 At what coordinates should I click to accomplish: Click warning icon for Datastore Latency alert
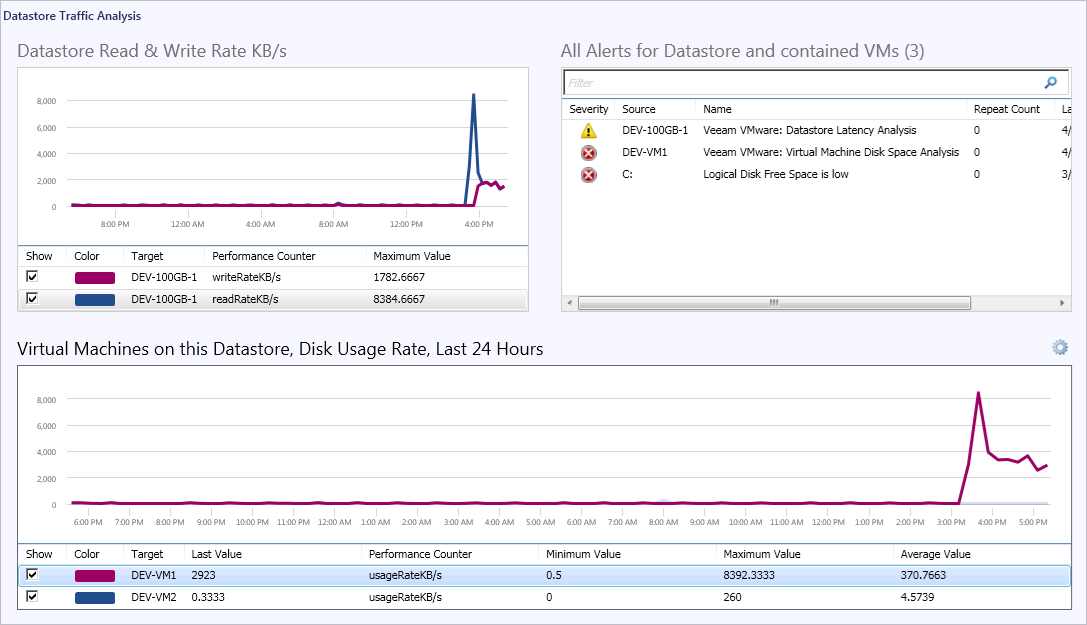click(588, 131)
